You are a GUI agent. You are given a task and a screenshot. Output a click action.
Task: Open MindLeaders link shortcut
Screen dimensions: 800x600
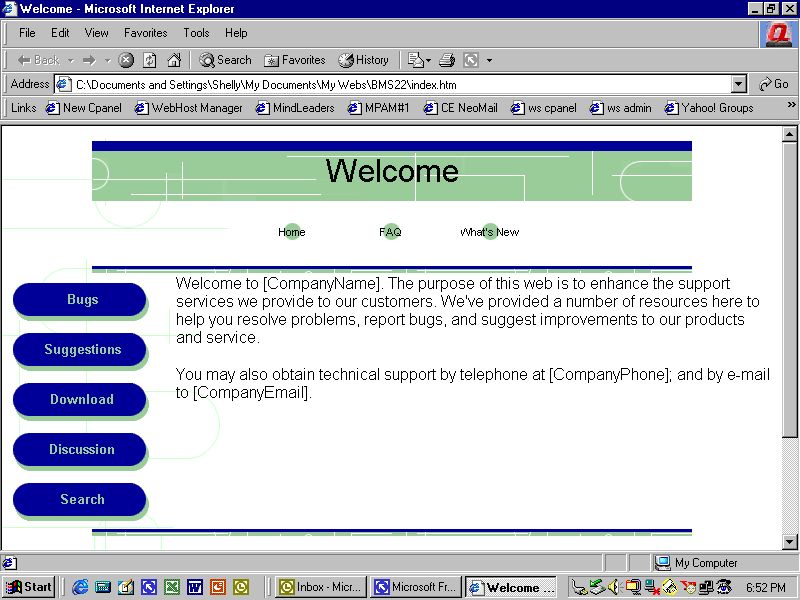click(x=295, y=108)
